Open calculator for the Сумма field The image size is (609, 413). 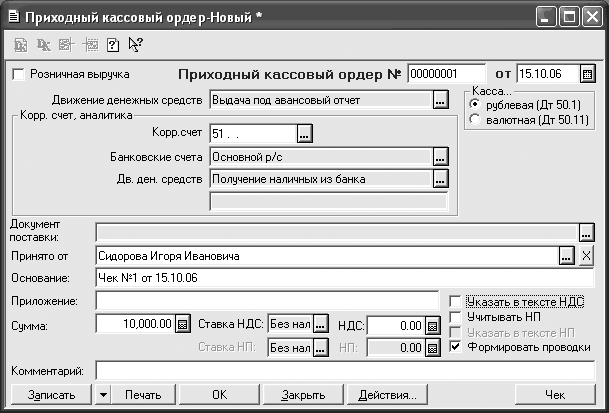click(182, 324)
